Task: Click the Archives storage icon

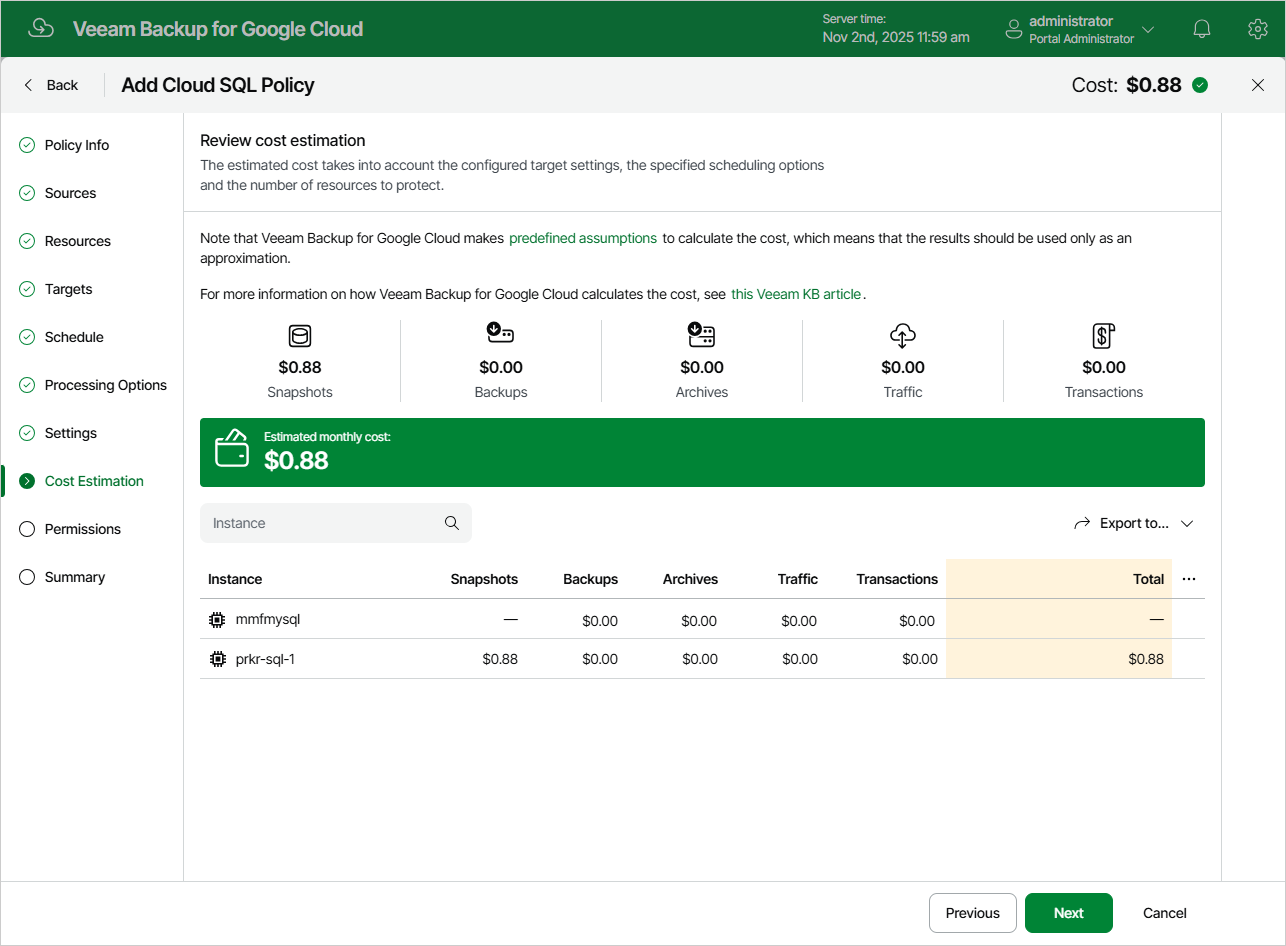Action: click(702, 334)
